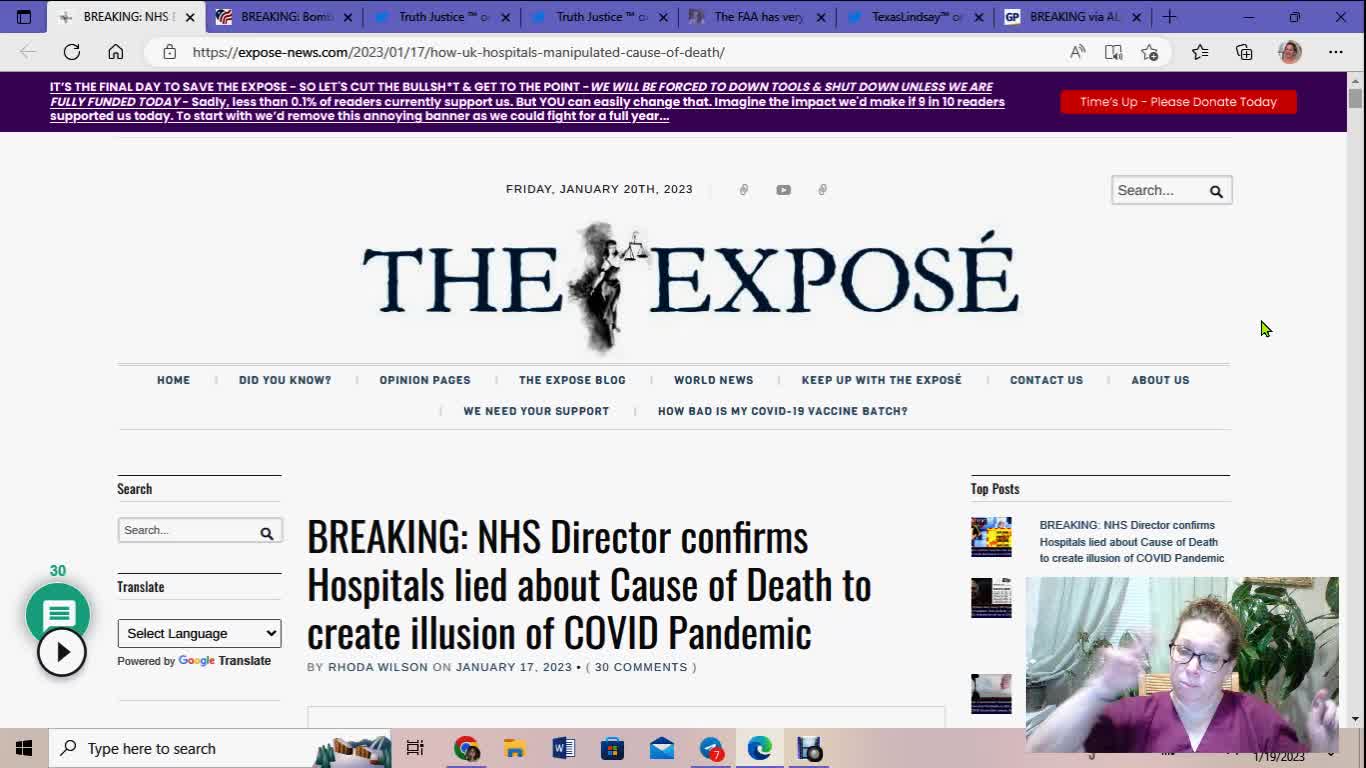1366x768 pixels.
Task: Open File Explorer from the taskbar
Action: [514, 748]
